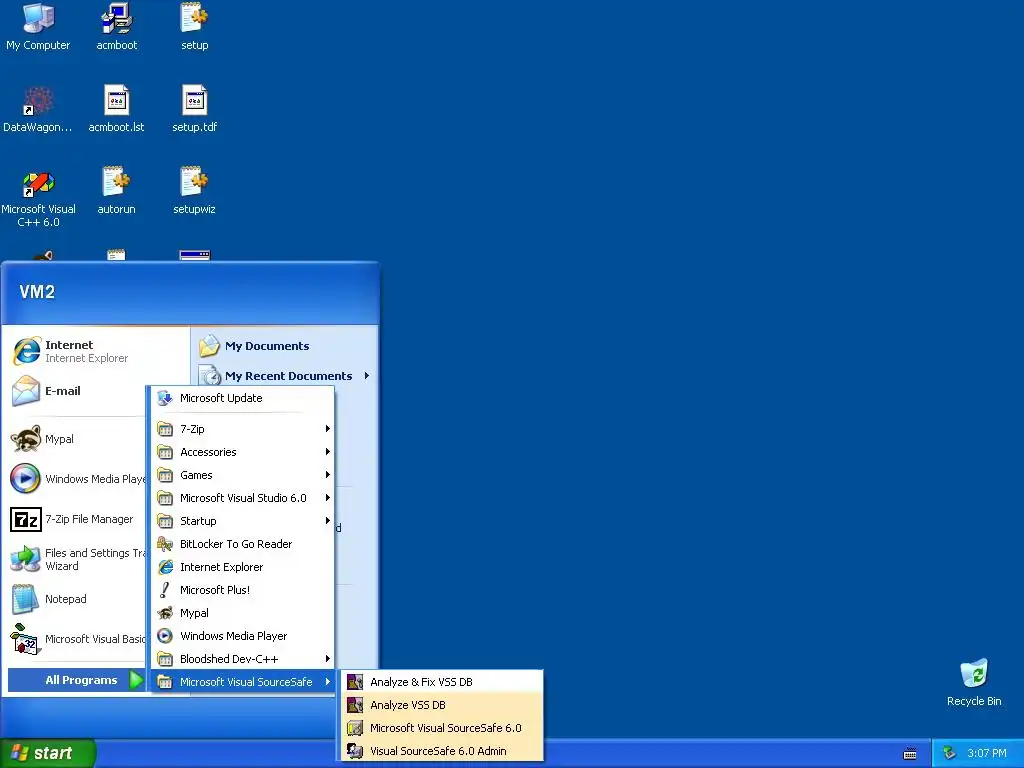Screen dimensions: 1024x768
Task: Open Internet Explorer in All Programs list
Action: [243, 567]
